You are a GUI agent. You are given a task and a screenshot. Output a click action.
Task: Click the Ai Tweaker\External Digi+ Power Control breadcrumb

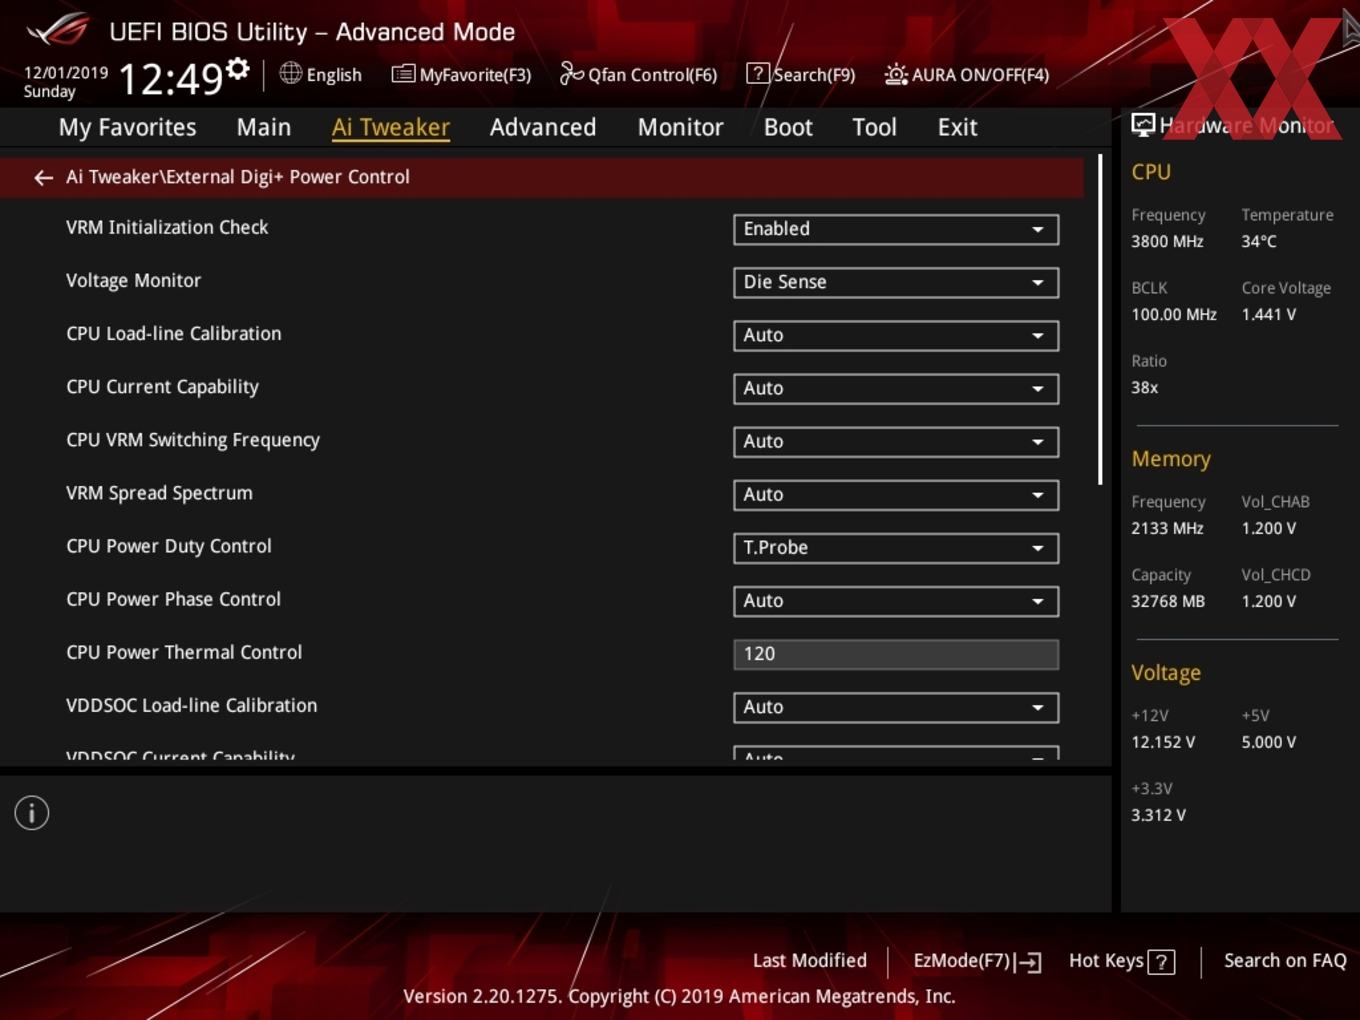pyautogui.click(x=238, y=177)
